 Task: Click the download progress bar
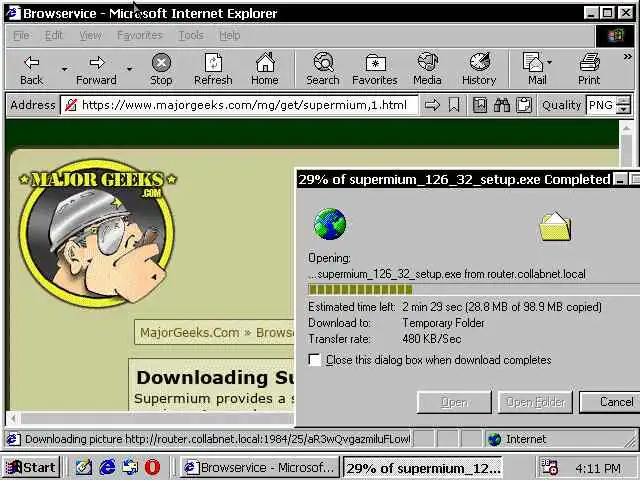pos(473,289)
